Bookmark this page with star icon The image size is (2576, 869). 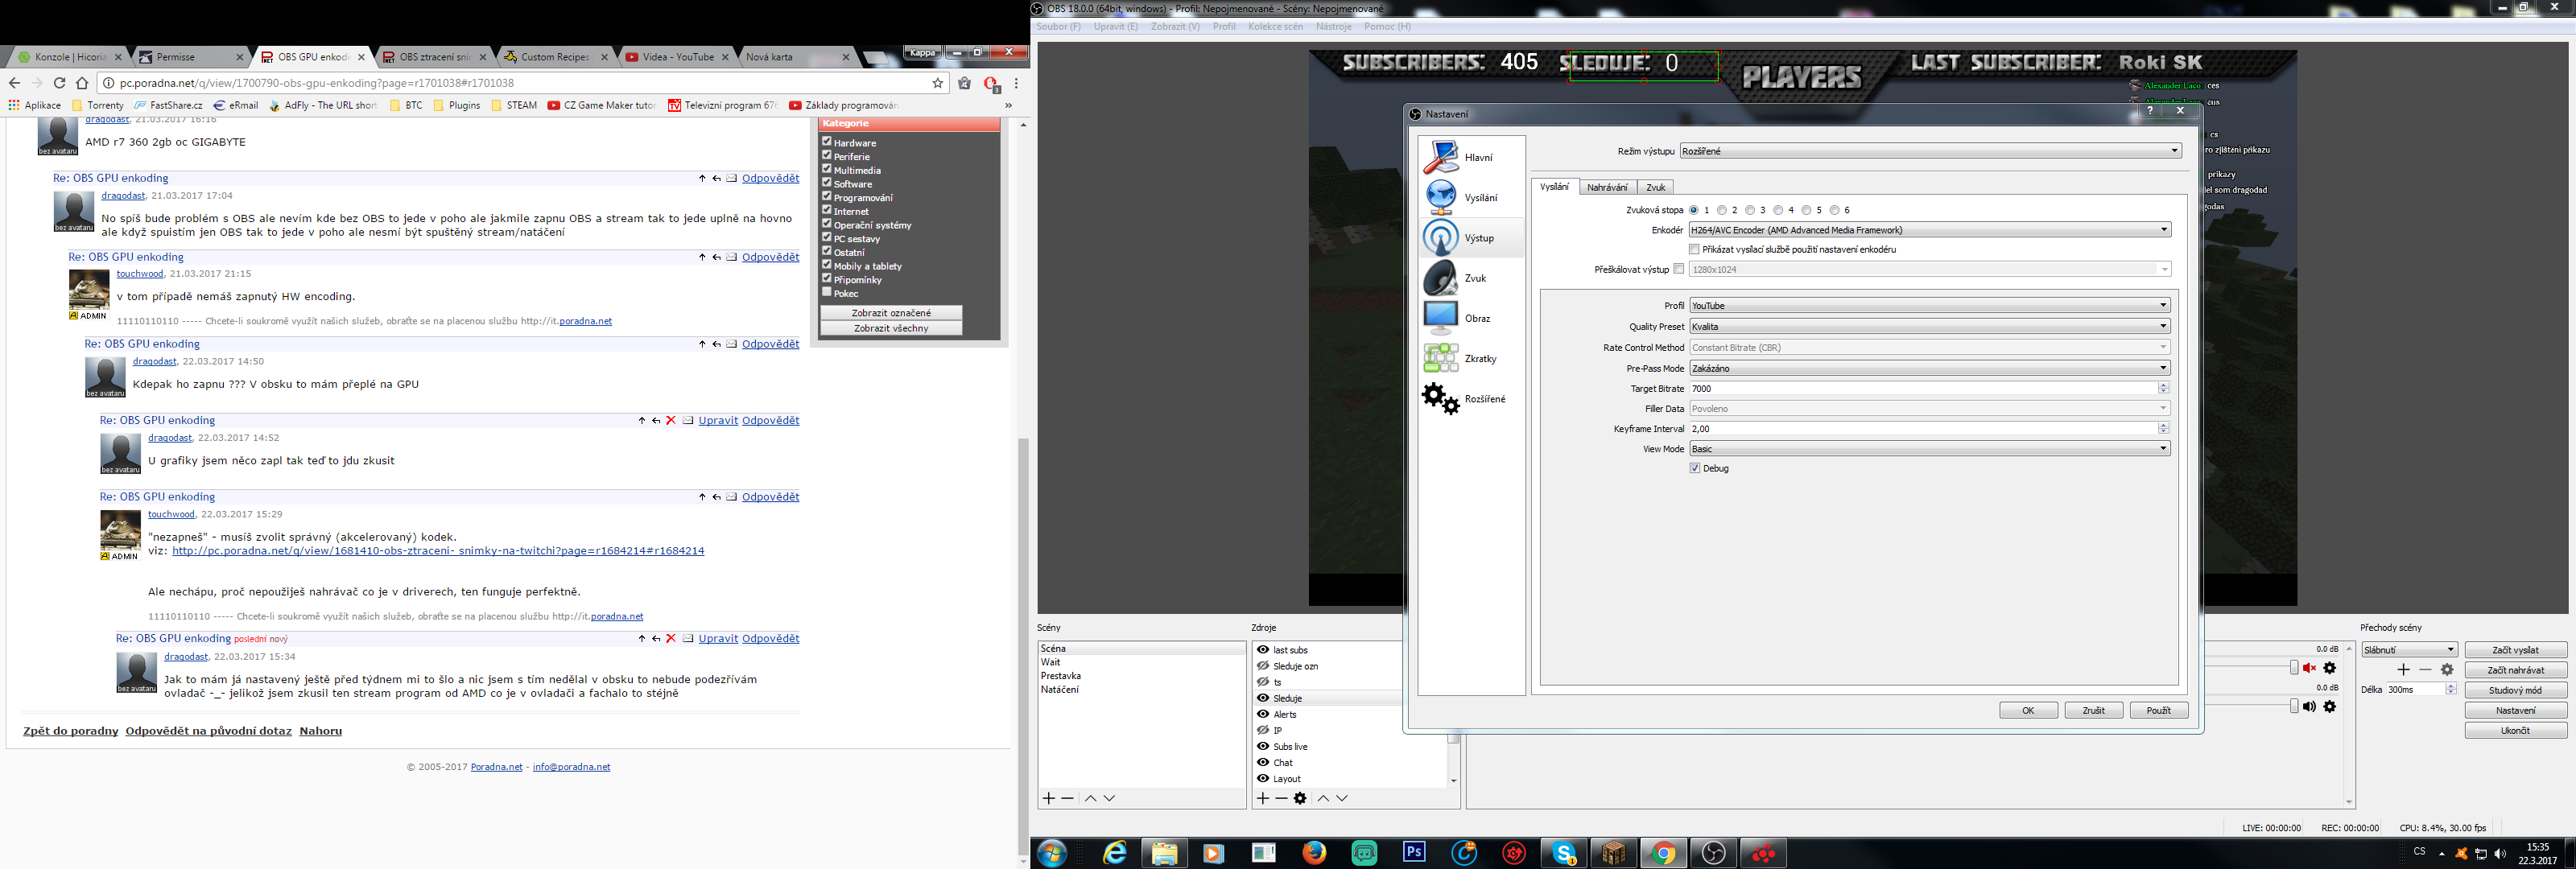[x=938, y=83]
